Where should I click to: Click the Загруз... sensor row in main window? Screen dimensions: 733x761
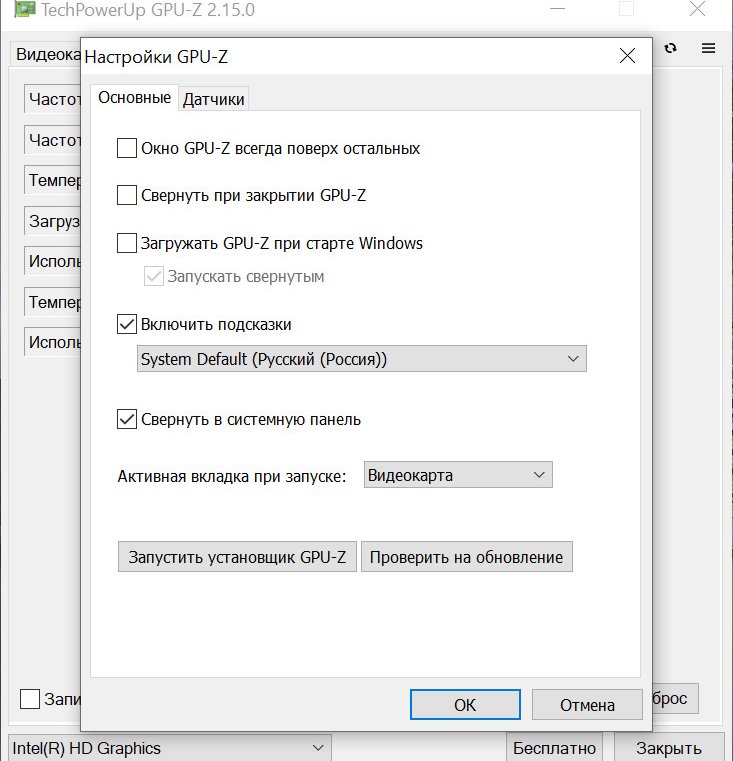tap(53, 221)
